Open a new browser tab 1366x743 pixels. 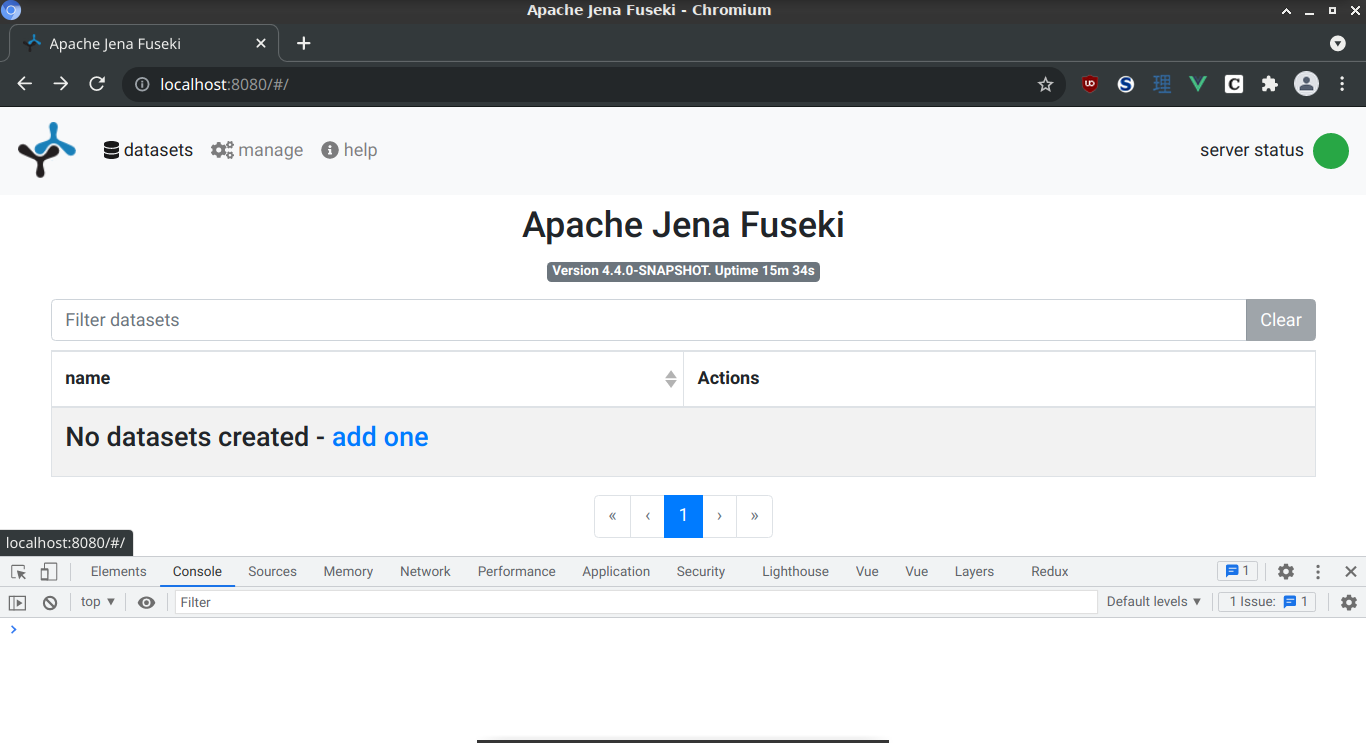304,43
